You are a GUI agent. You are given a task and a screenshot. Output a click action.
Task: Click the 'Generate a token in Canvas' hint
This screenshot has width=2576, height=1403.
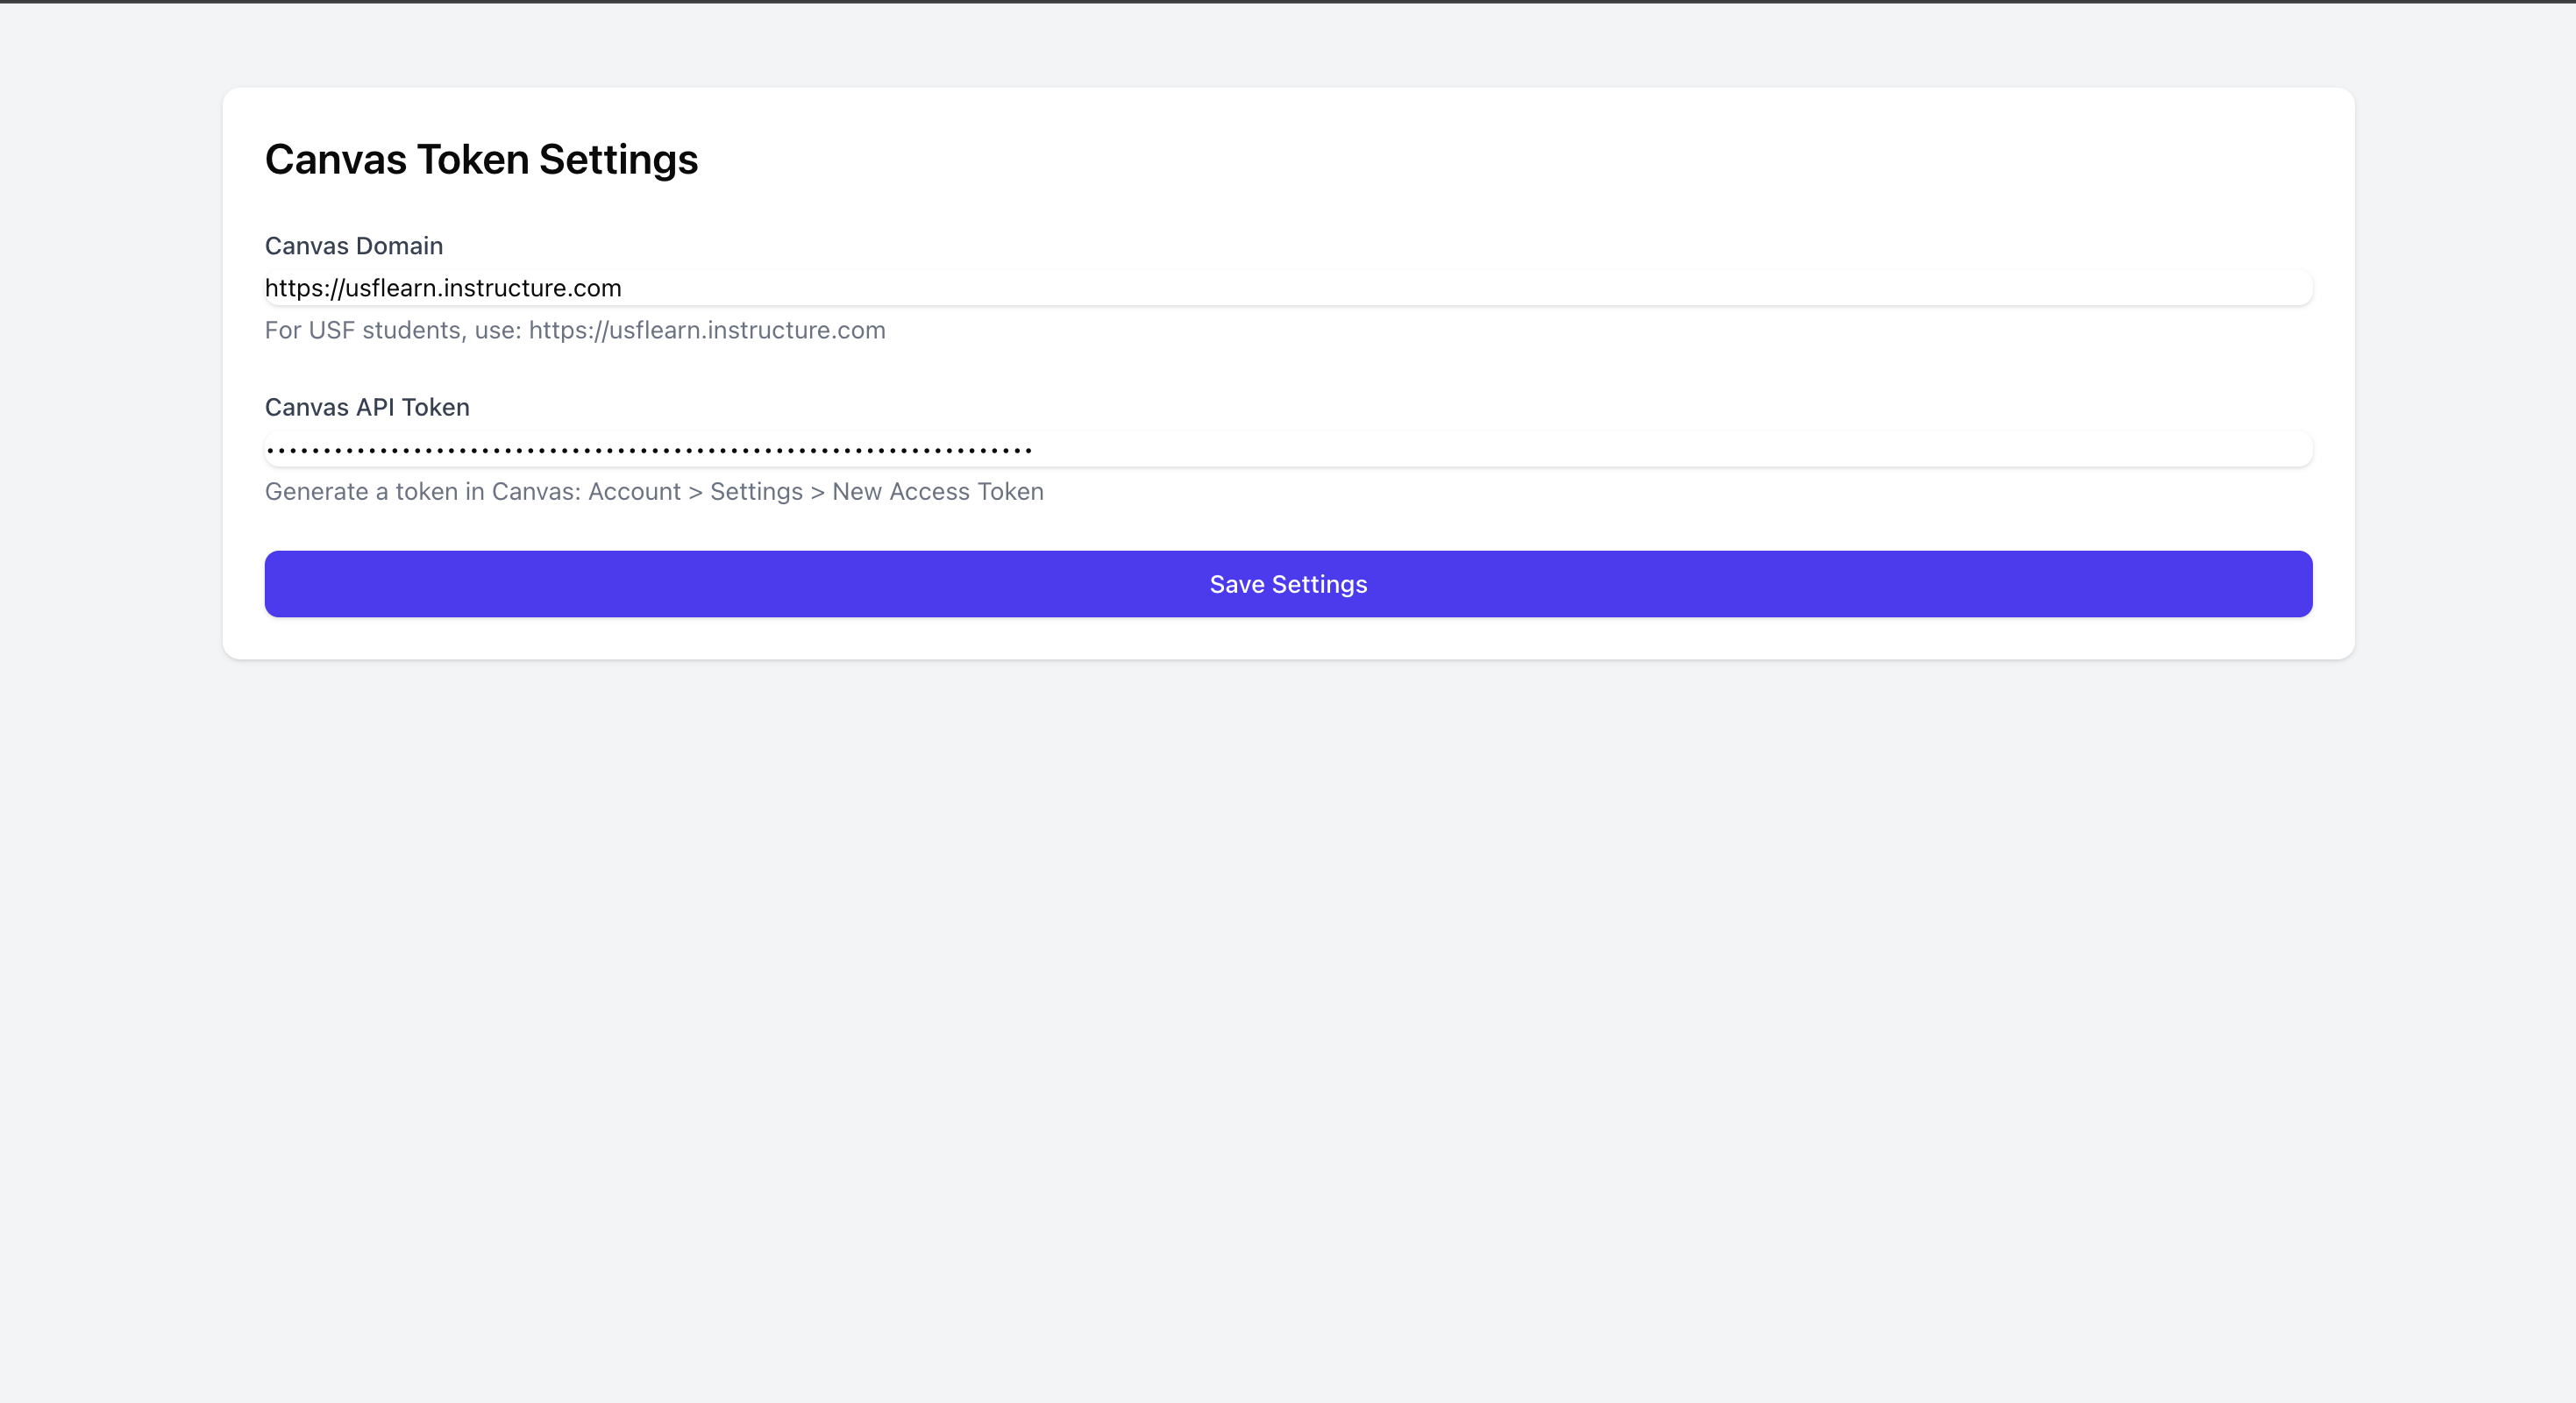tap(420, 492)
